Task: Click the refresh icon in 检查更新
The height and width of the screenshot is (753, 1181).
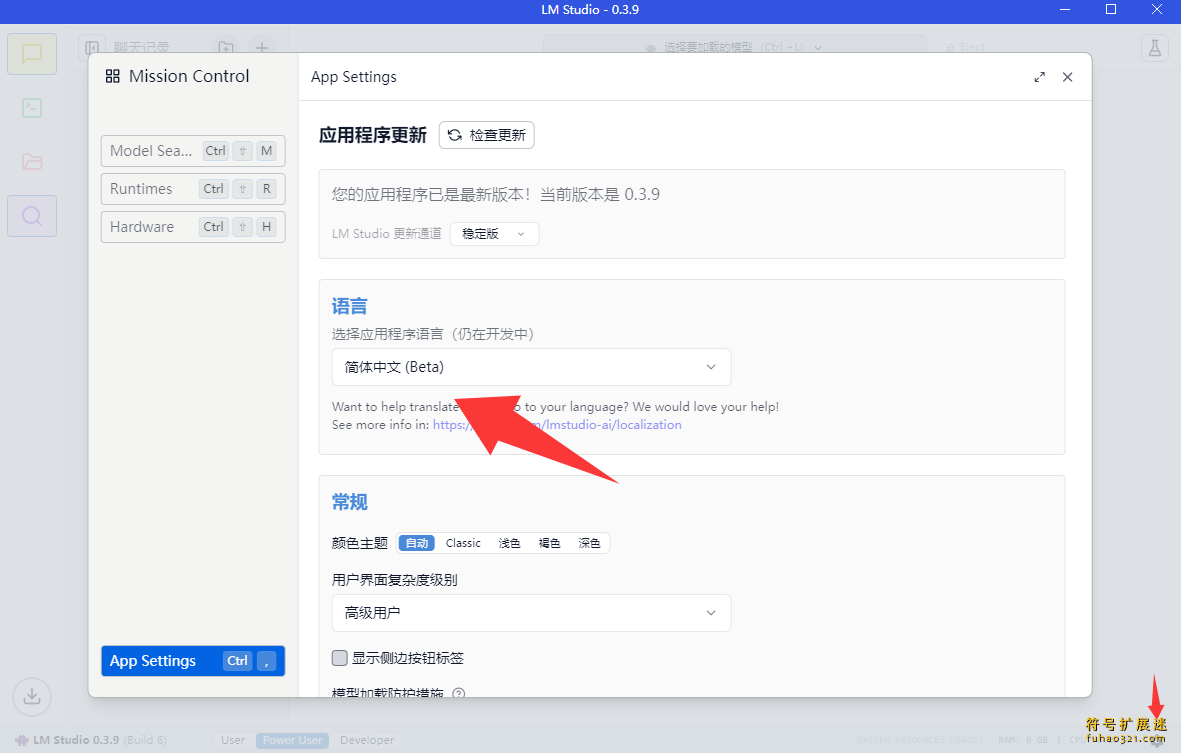Action: (454, 135)
